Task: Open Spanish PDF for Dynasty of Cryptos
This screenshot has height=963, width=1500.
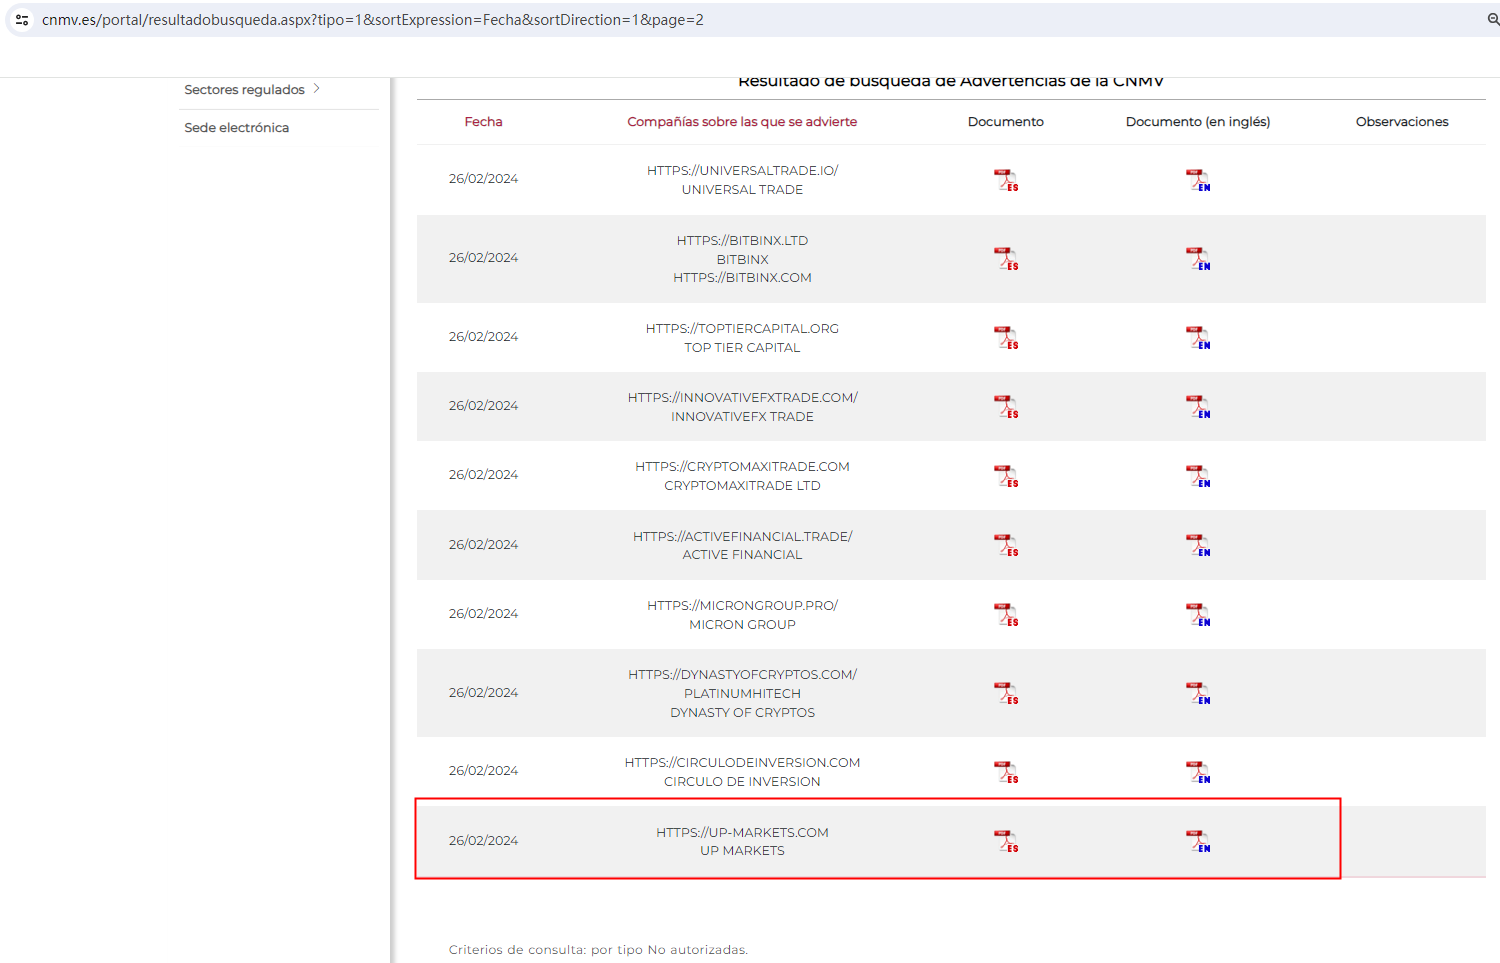Action: click(1006, 693)
